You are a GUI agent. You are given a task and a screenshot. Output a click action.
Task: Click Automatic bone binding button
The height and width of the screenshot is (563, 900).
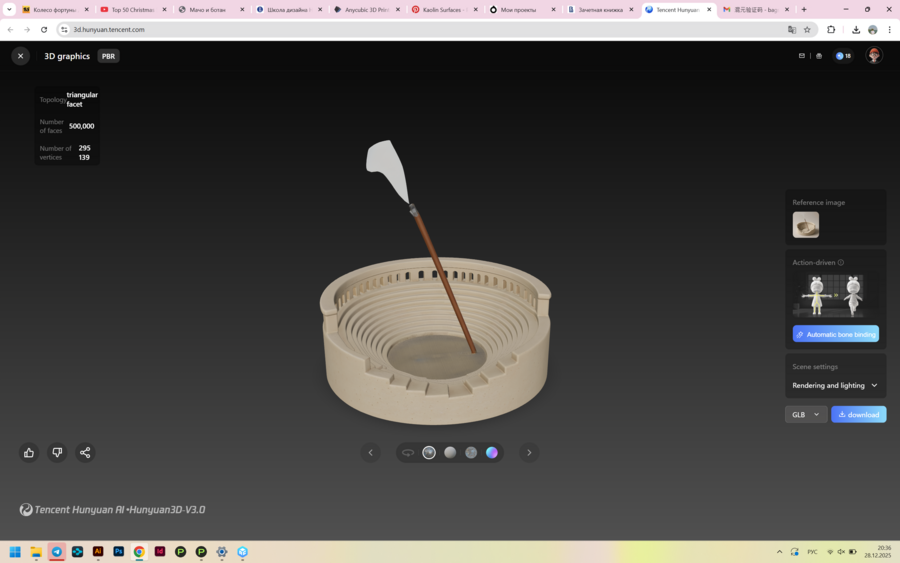(835, 334)
